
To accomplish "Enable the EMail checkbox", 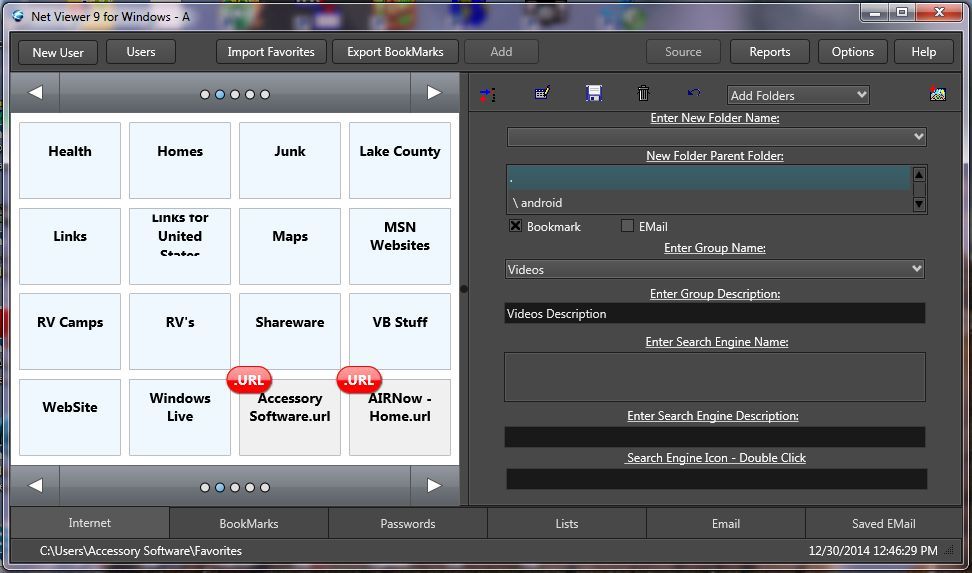I will [x=627, y=226].
